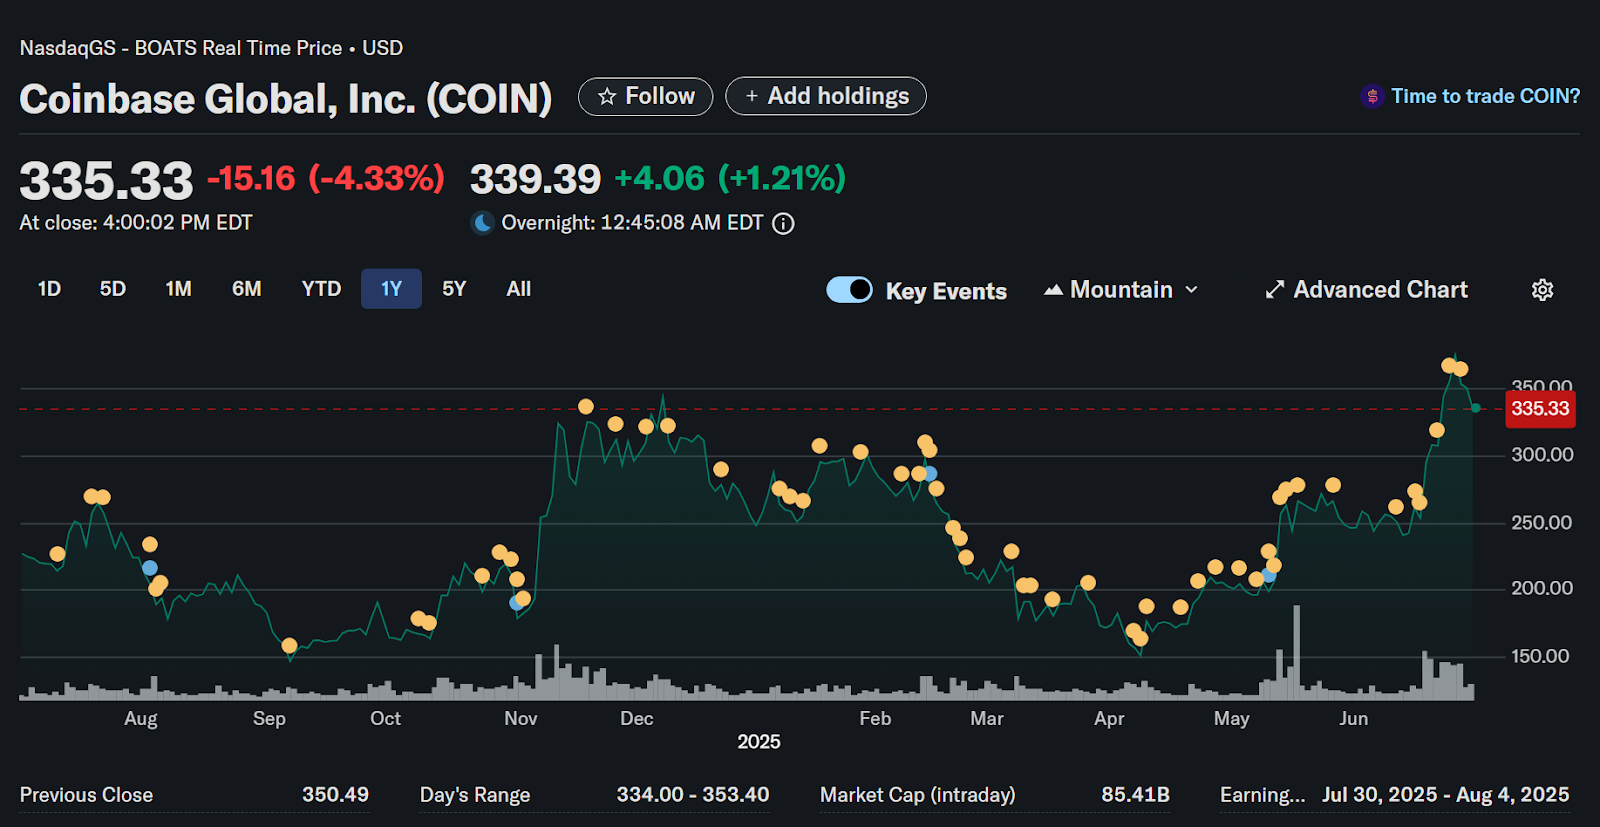Click the blue event marker in late February
The width and height of the screenshot is (1600, 827).
(x=930, y=474)
